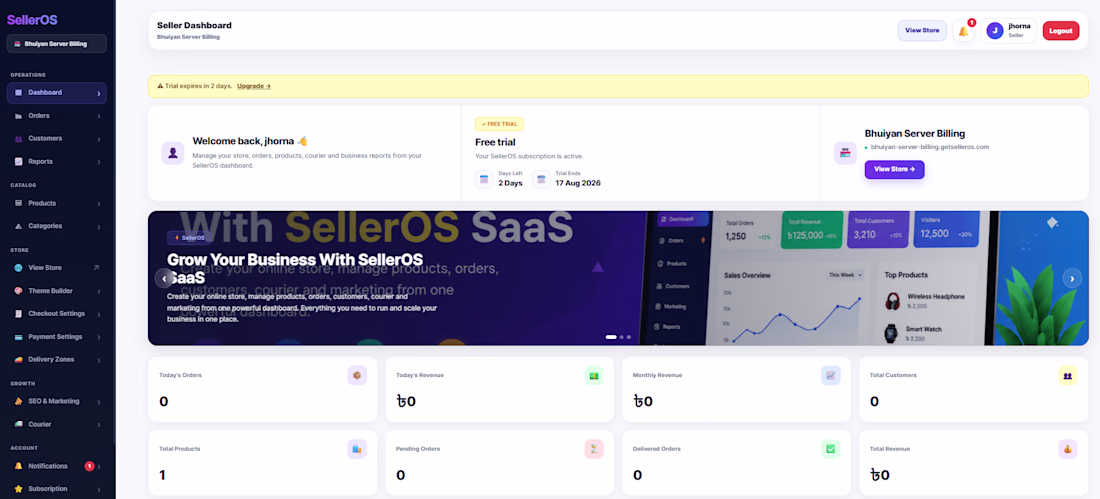Click the Orders sidebar icon
The height and width of the screenshot is (499, 1100).
(18, 116)
